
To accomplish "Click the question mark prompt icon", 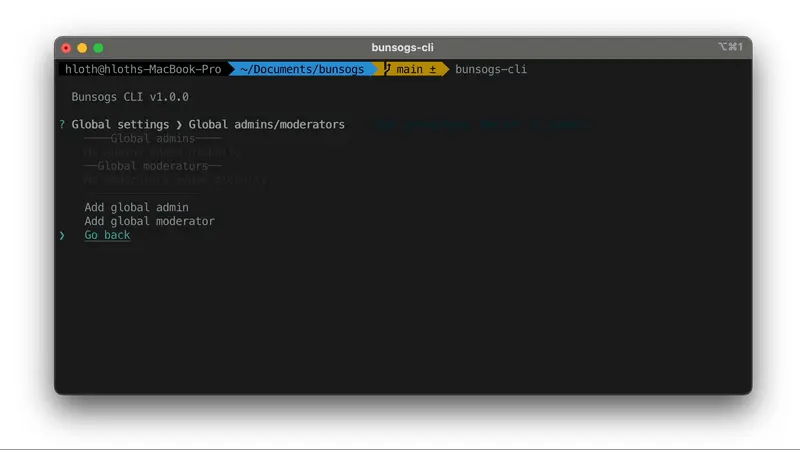I will pyautogui.click(x=62, y=124).
